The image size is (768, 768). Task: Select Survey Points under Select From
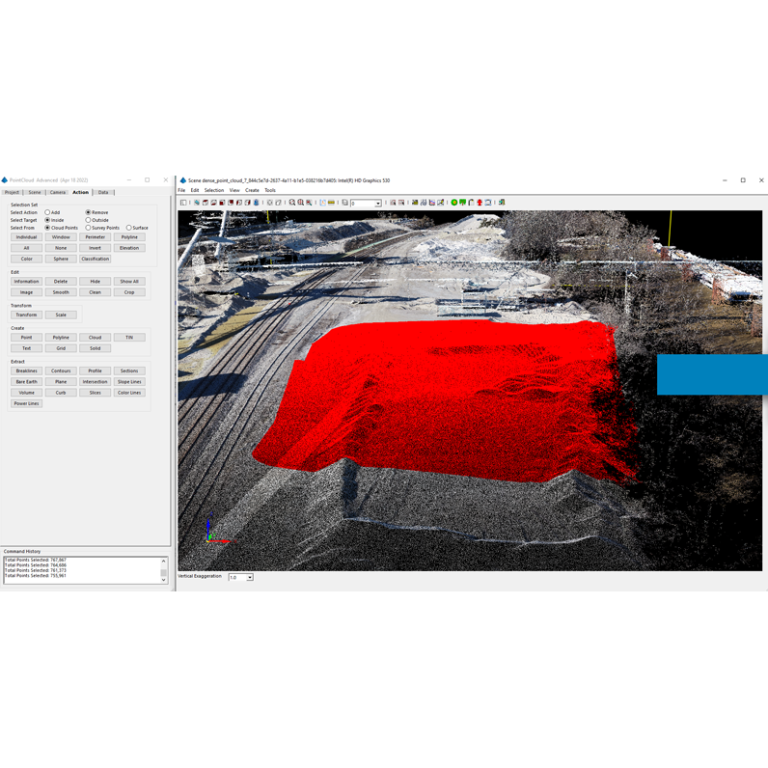[x=88, y=228]
